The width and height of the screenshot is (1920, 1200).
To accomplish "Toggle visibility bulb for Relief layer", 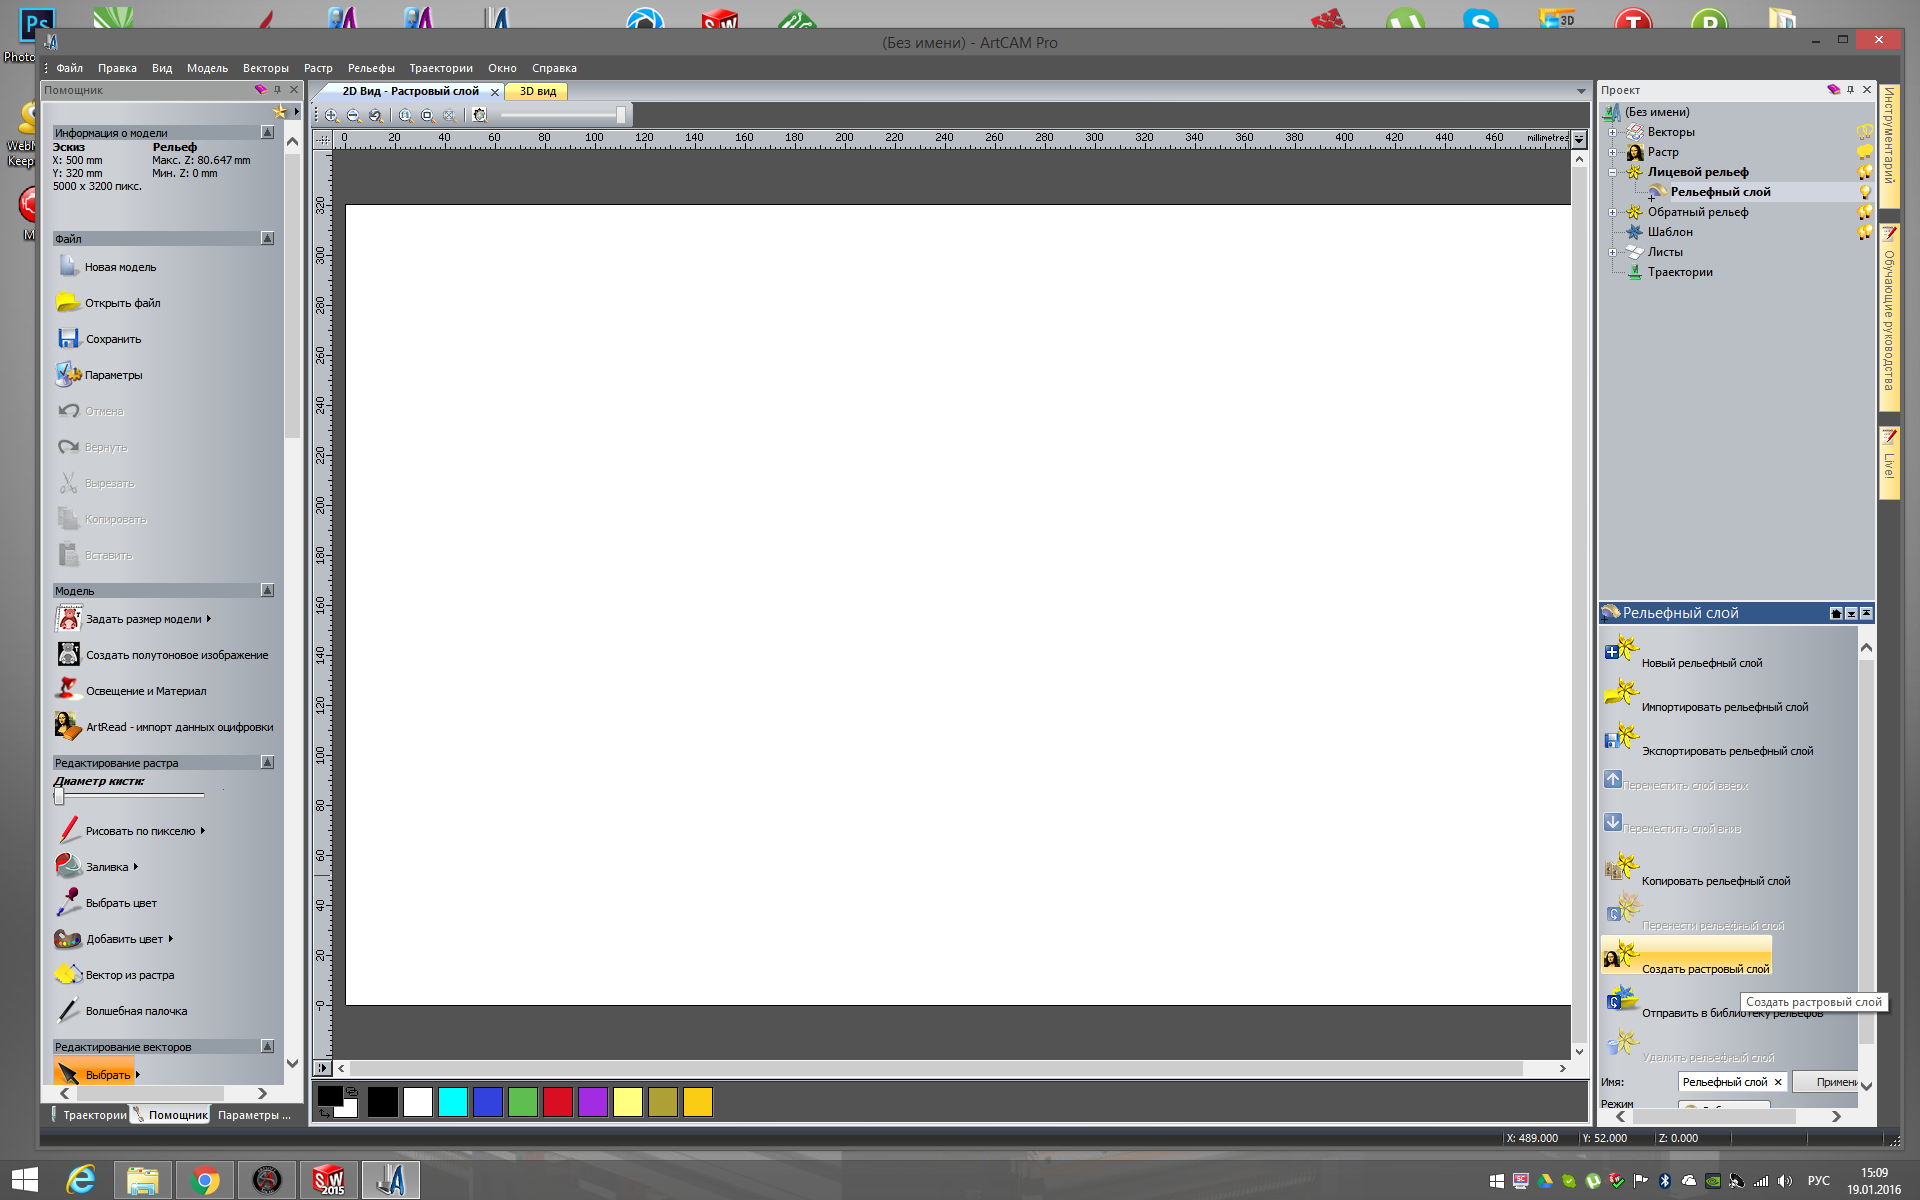I will click(1865, 192).
